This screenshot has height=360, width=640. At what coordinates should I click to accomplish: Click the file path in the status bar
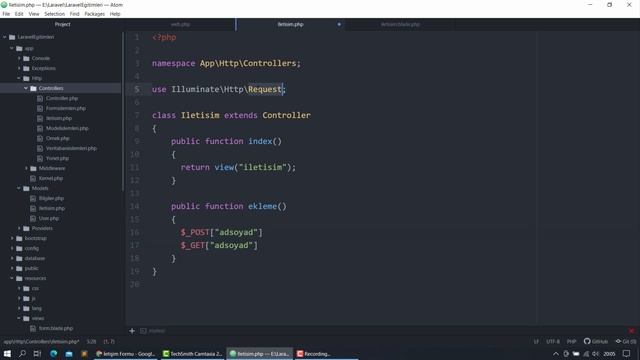pyautogui.click(x=41, y=342)
